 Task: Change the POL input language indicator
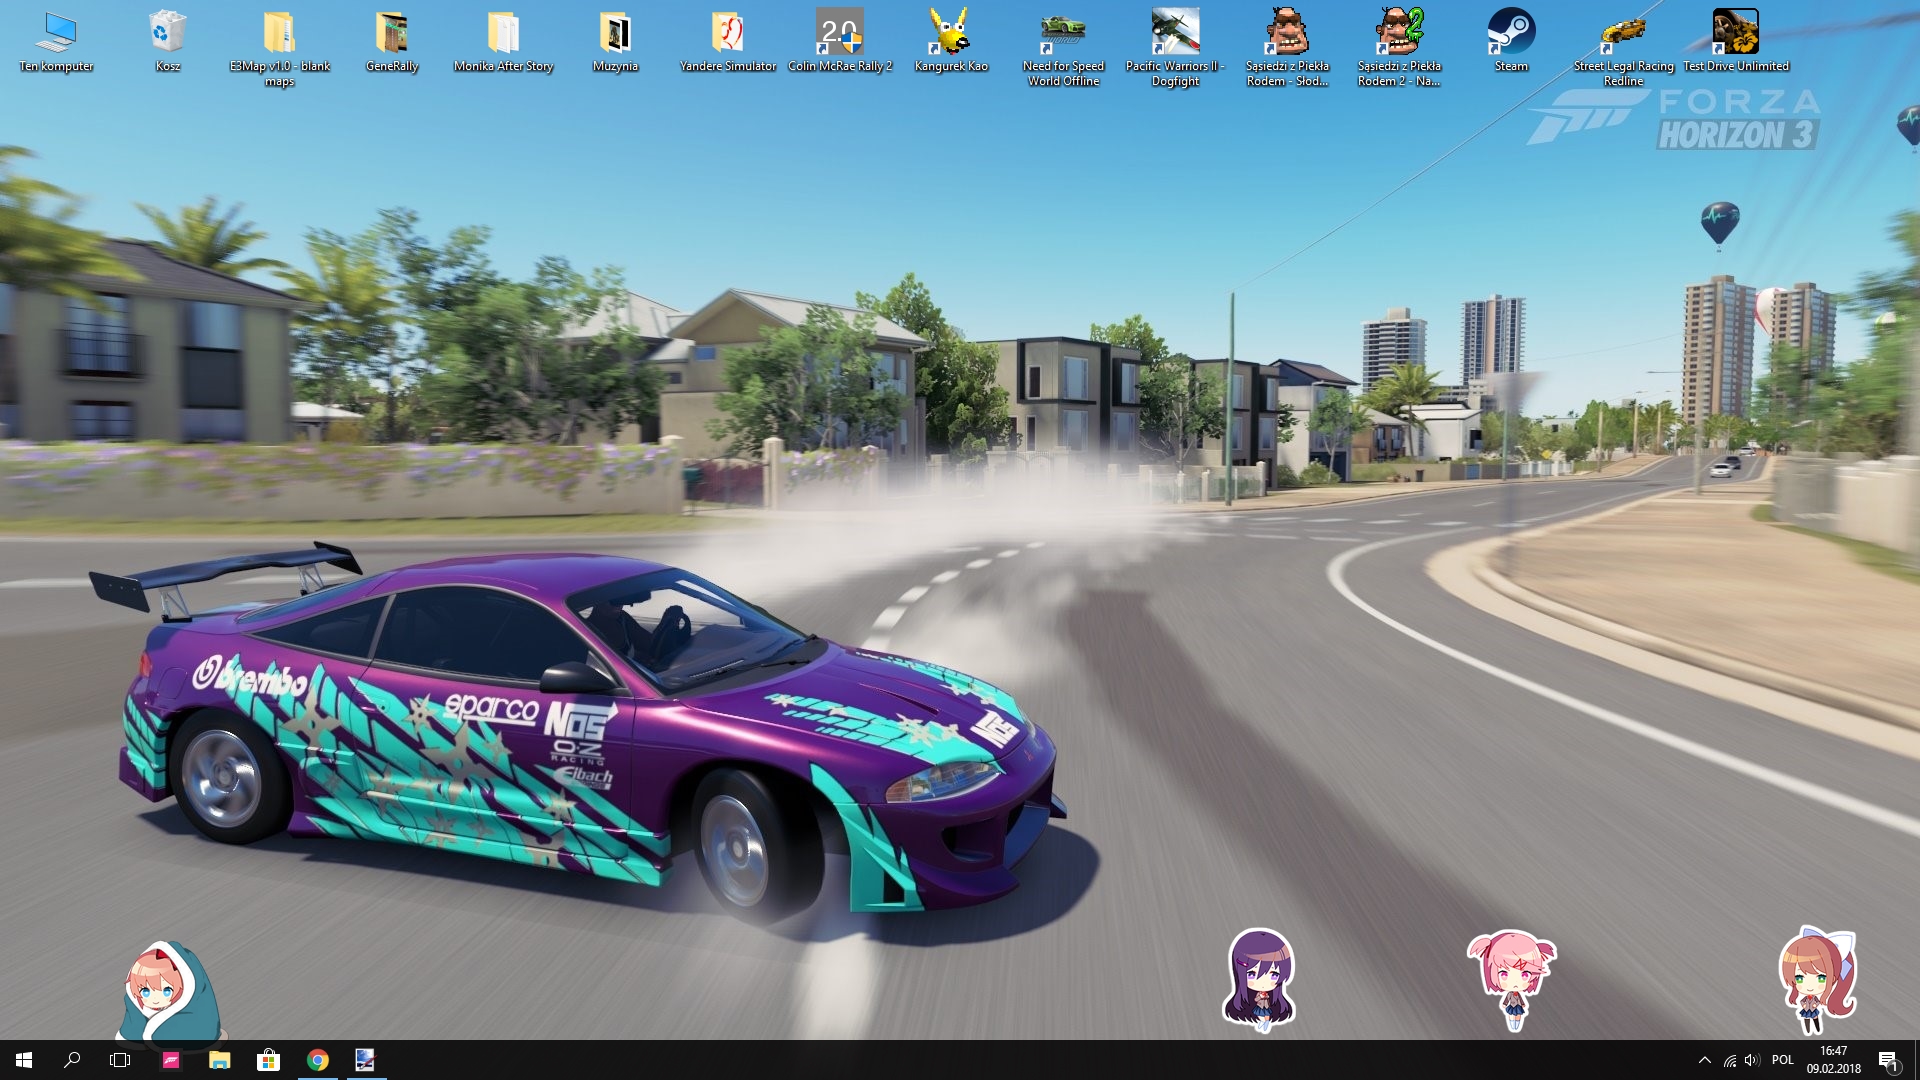1783,1060
